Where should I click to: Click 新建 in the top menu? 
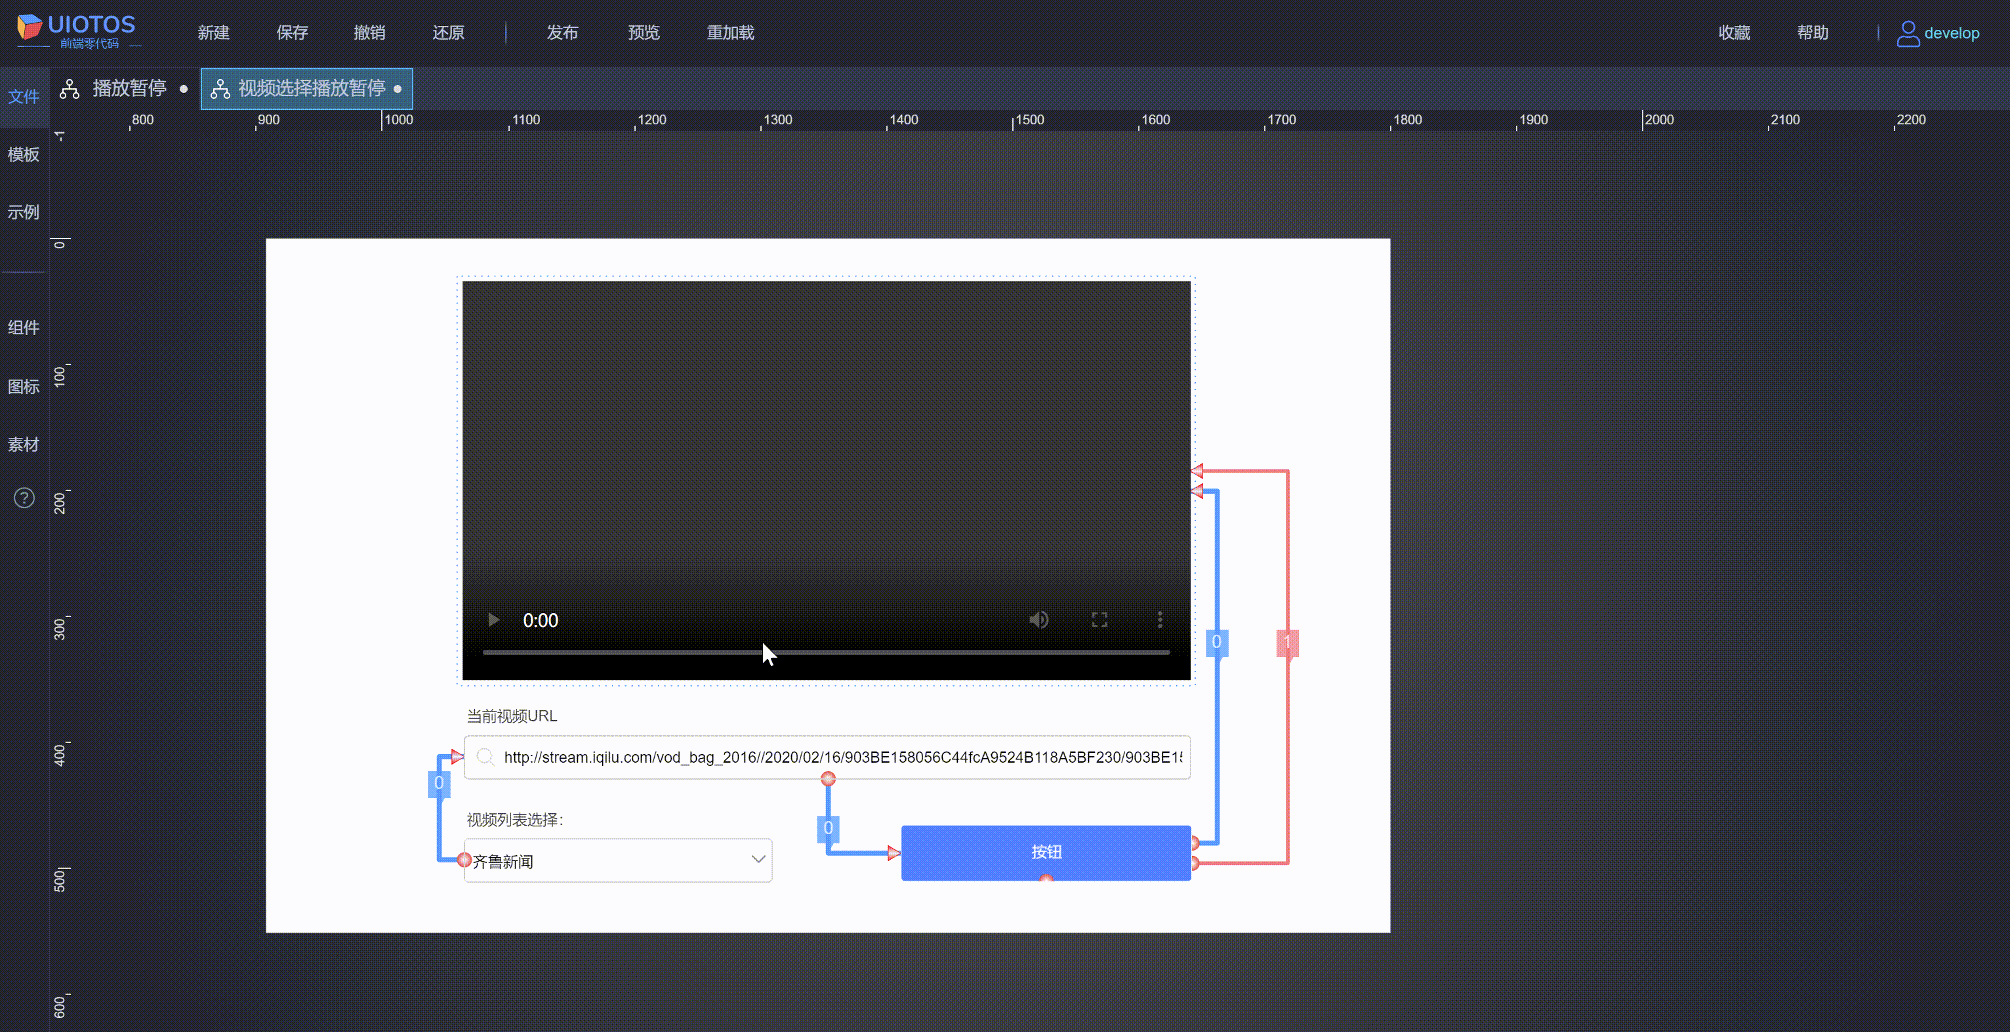coord(214,33)
